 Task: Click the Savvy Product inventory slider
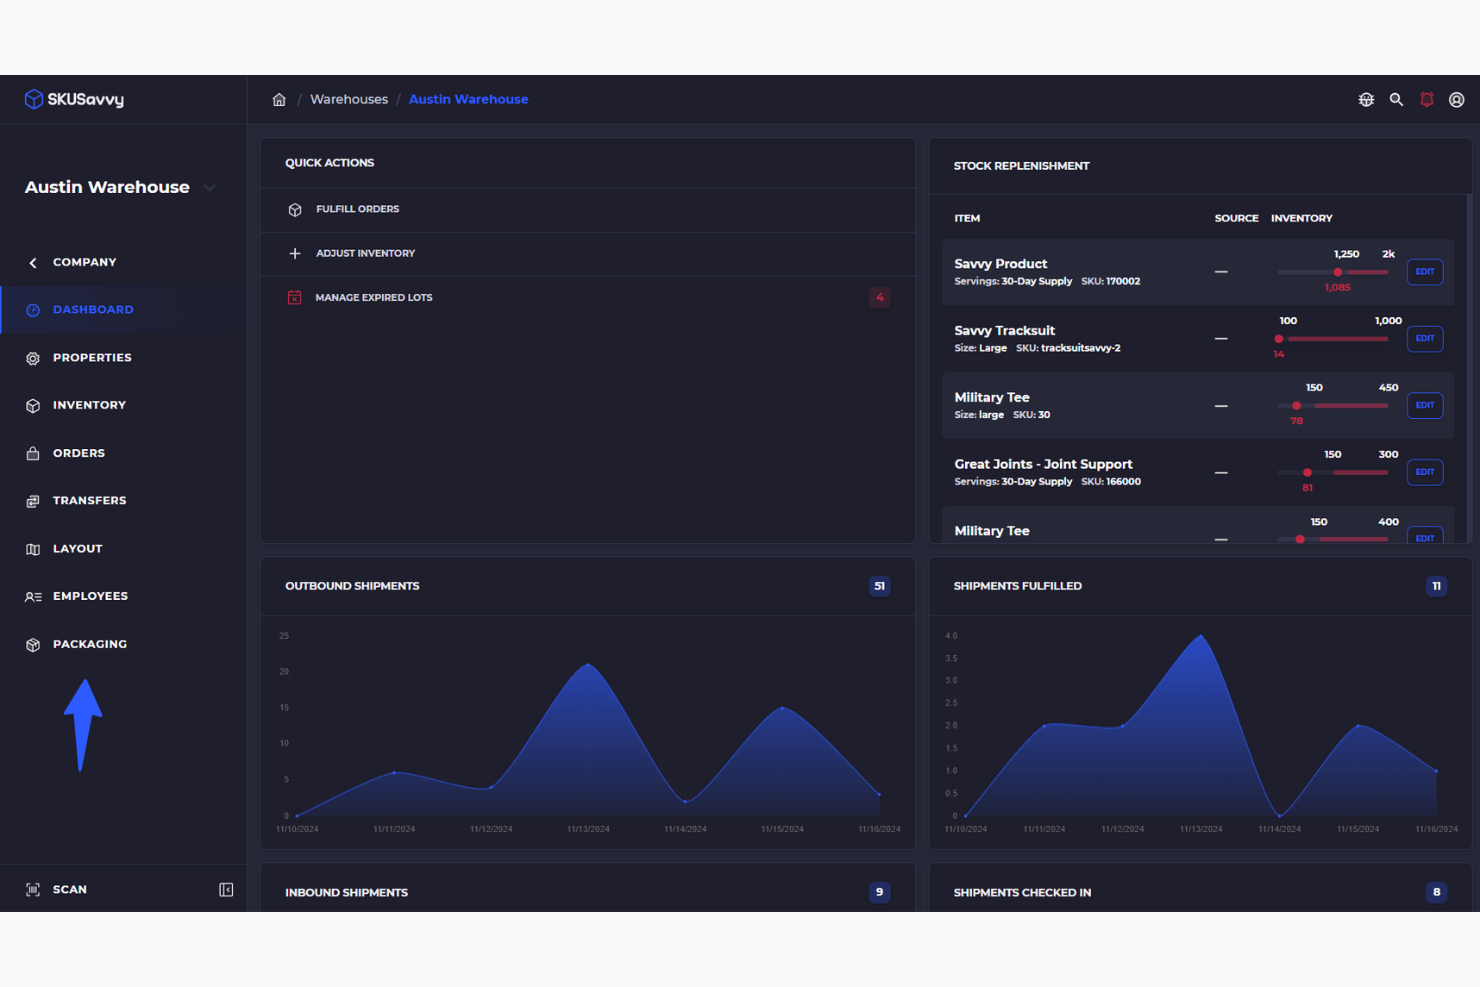pos(1332,272)
